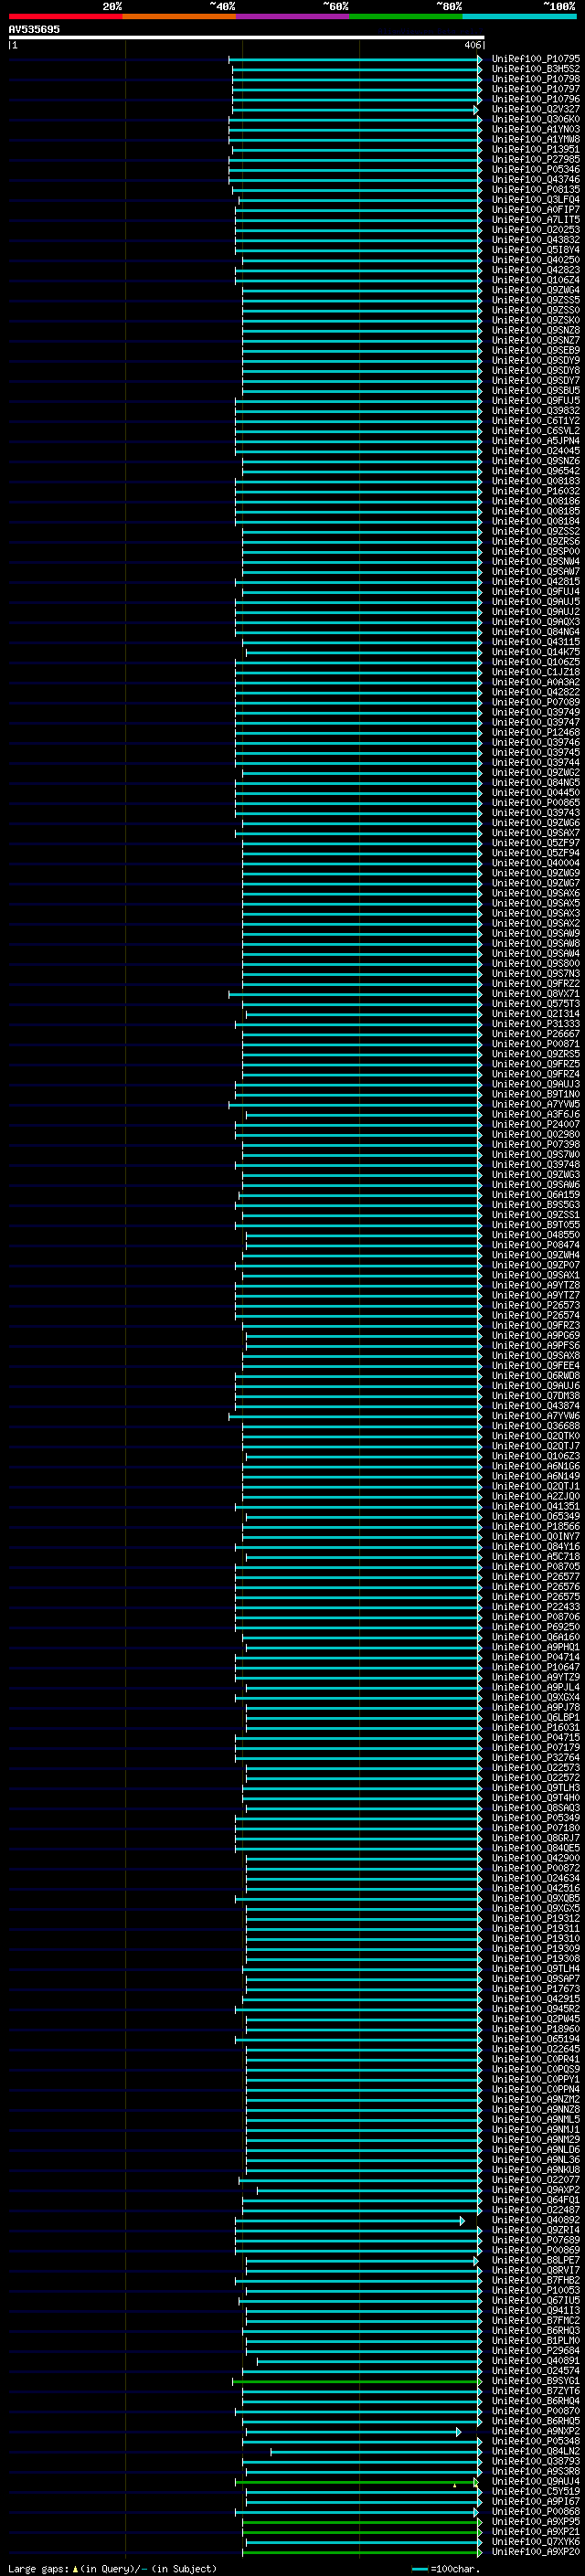Image resolution: width=585 pixels, height=2576 pixels.
Task: Open hit UniRef100_Q5I8Y4
Action: click(535, 250)
